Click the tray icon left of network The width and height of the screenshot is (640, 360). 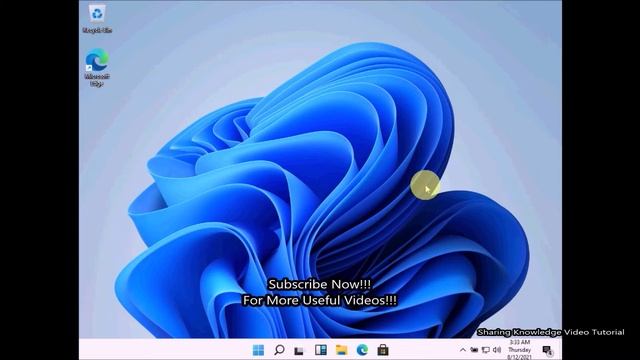pos(474,350)
